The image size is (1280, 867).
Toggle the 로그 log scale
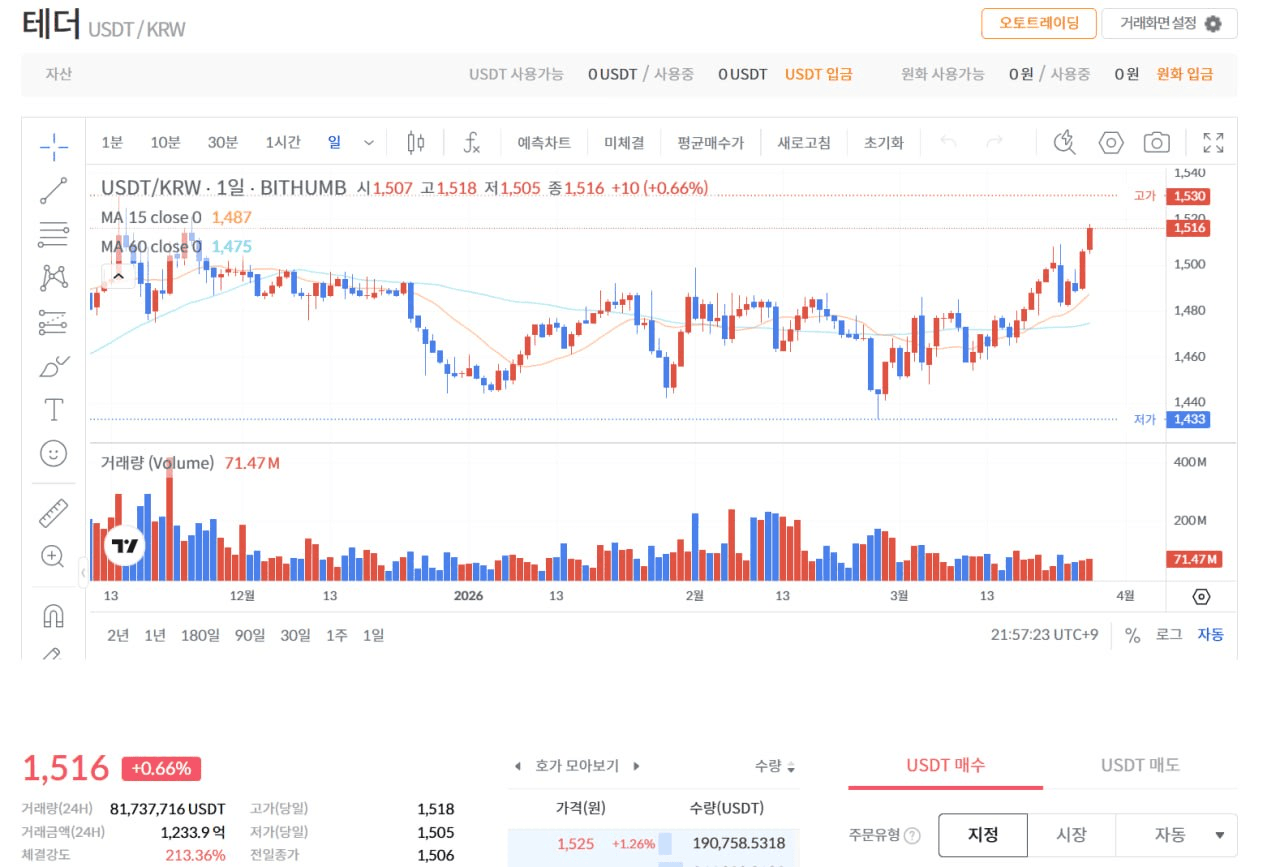(x=1168, y=635)
